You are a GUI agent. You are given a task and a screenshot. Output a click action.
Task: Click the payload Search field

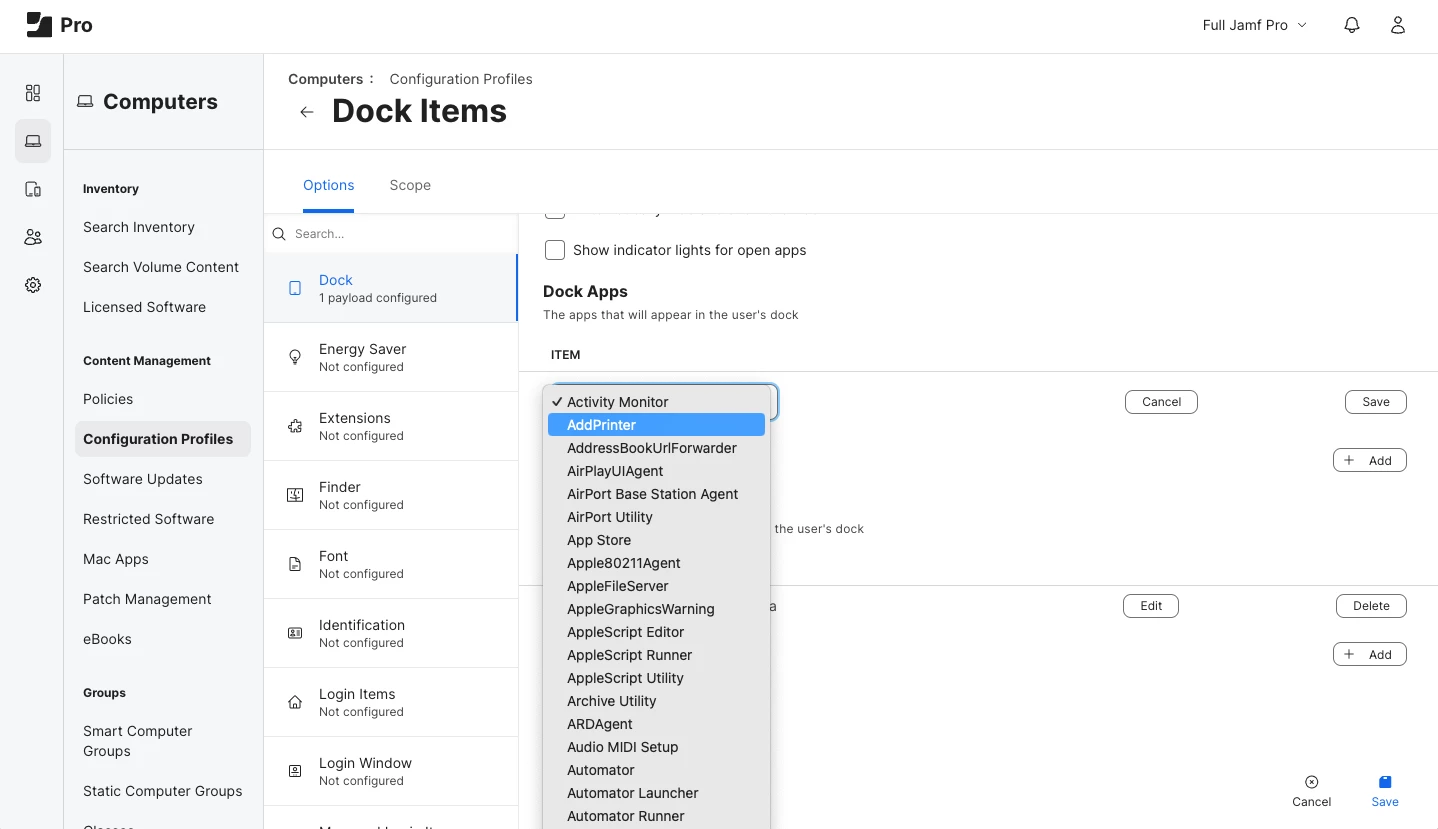[391, 234]
